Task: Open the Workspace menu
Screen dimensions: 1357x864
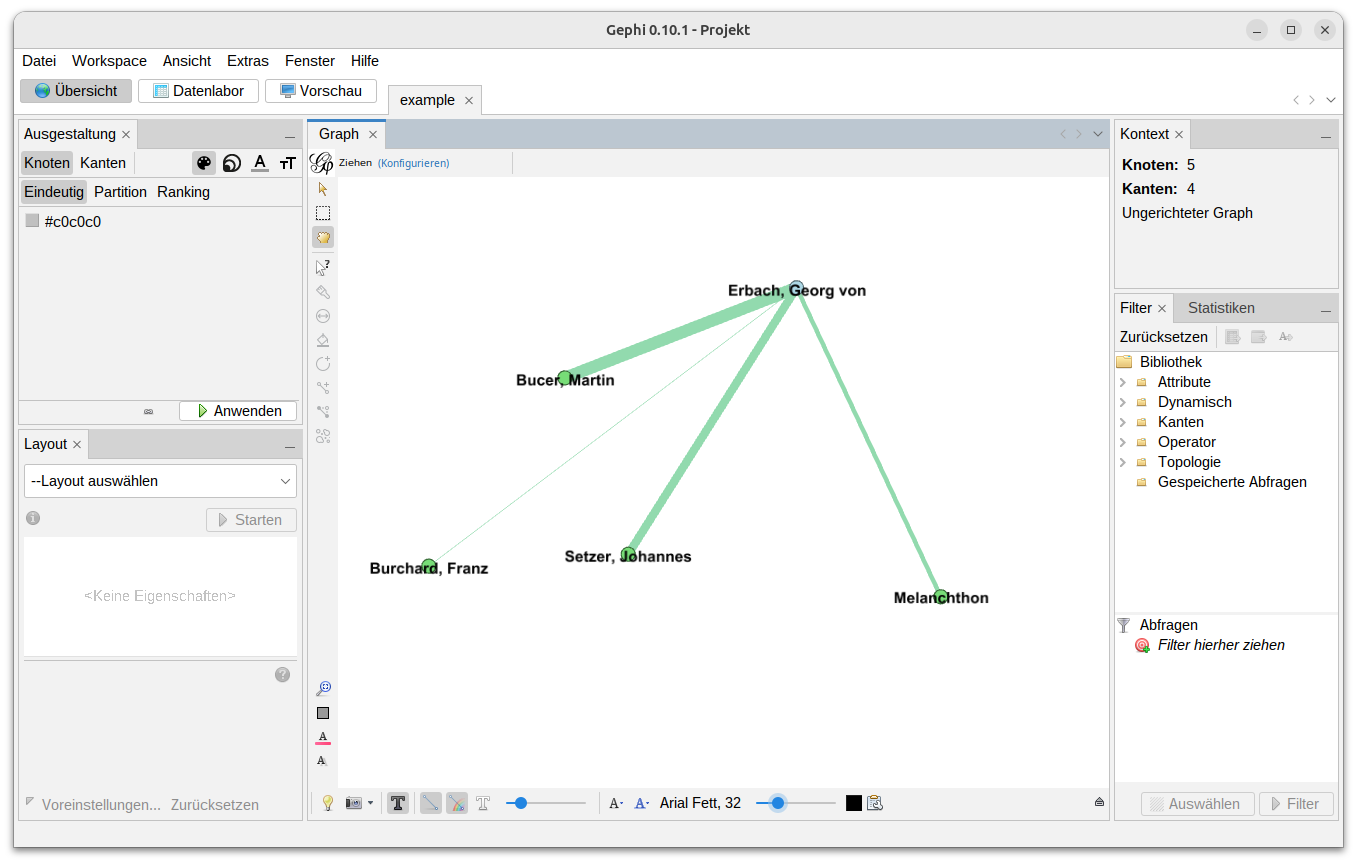Action: [109, 61]
